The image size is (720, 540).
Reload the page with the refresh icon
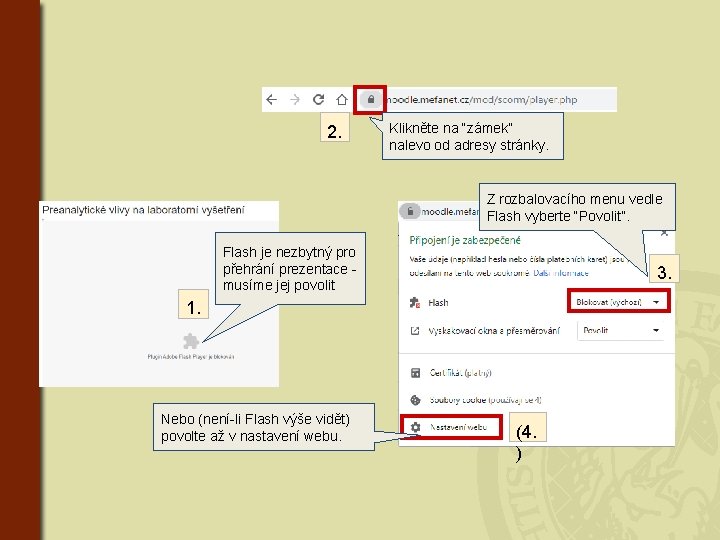coord(318,99)
